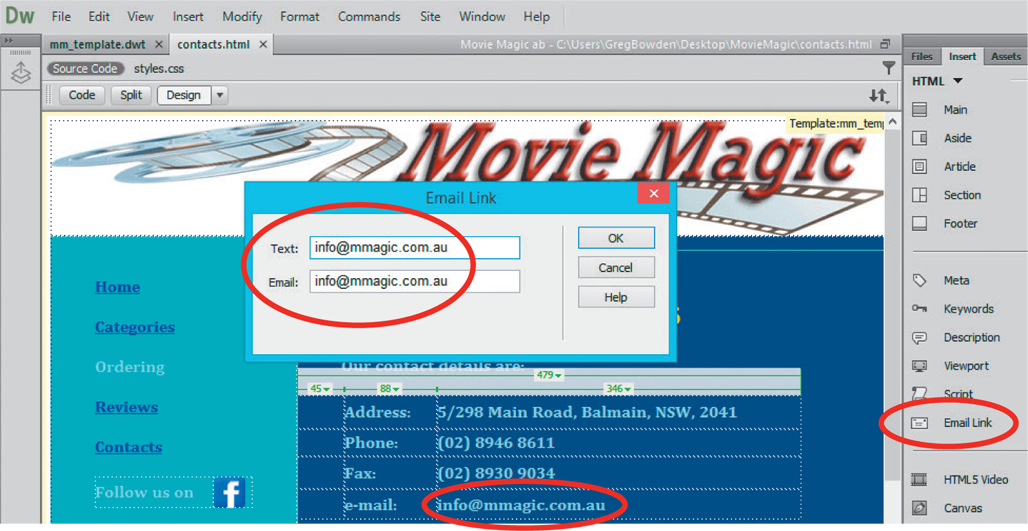Image resolution: width=1028 pixels, height=531 pixels.
Task: Click OK in Email Link dialog
Action: tap(616, 238)
